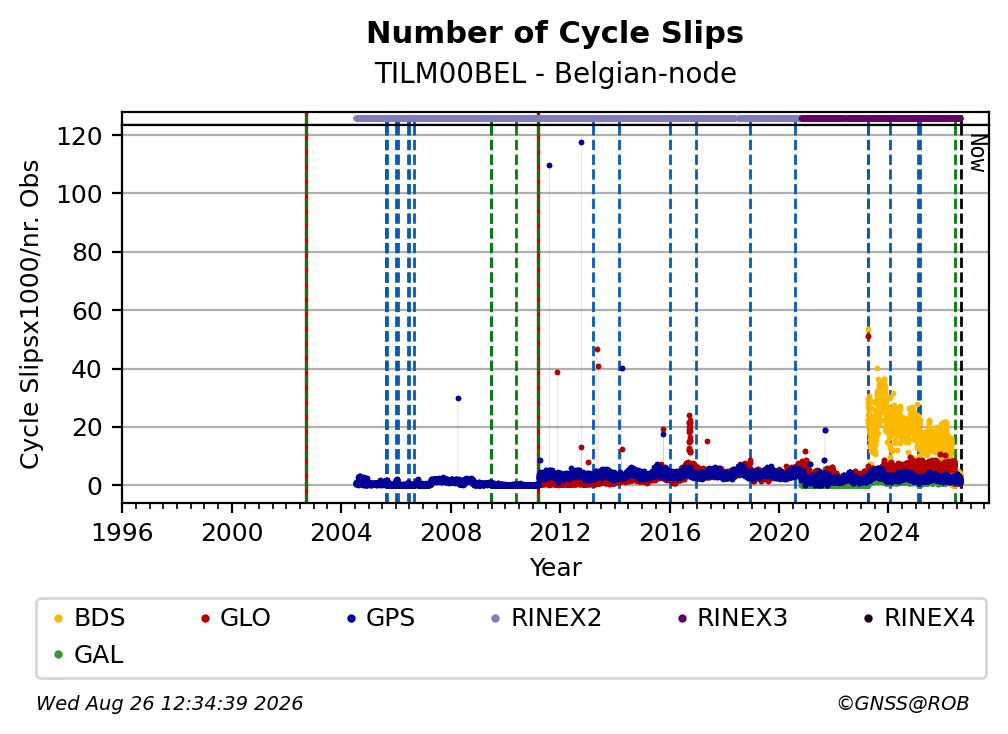Click the RINEX3 purple legend marker
The width and height of the screenshot is (1008, 734).
click(682, 618)
